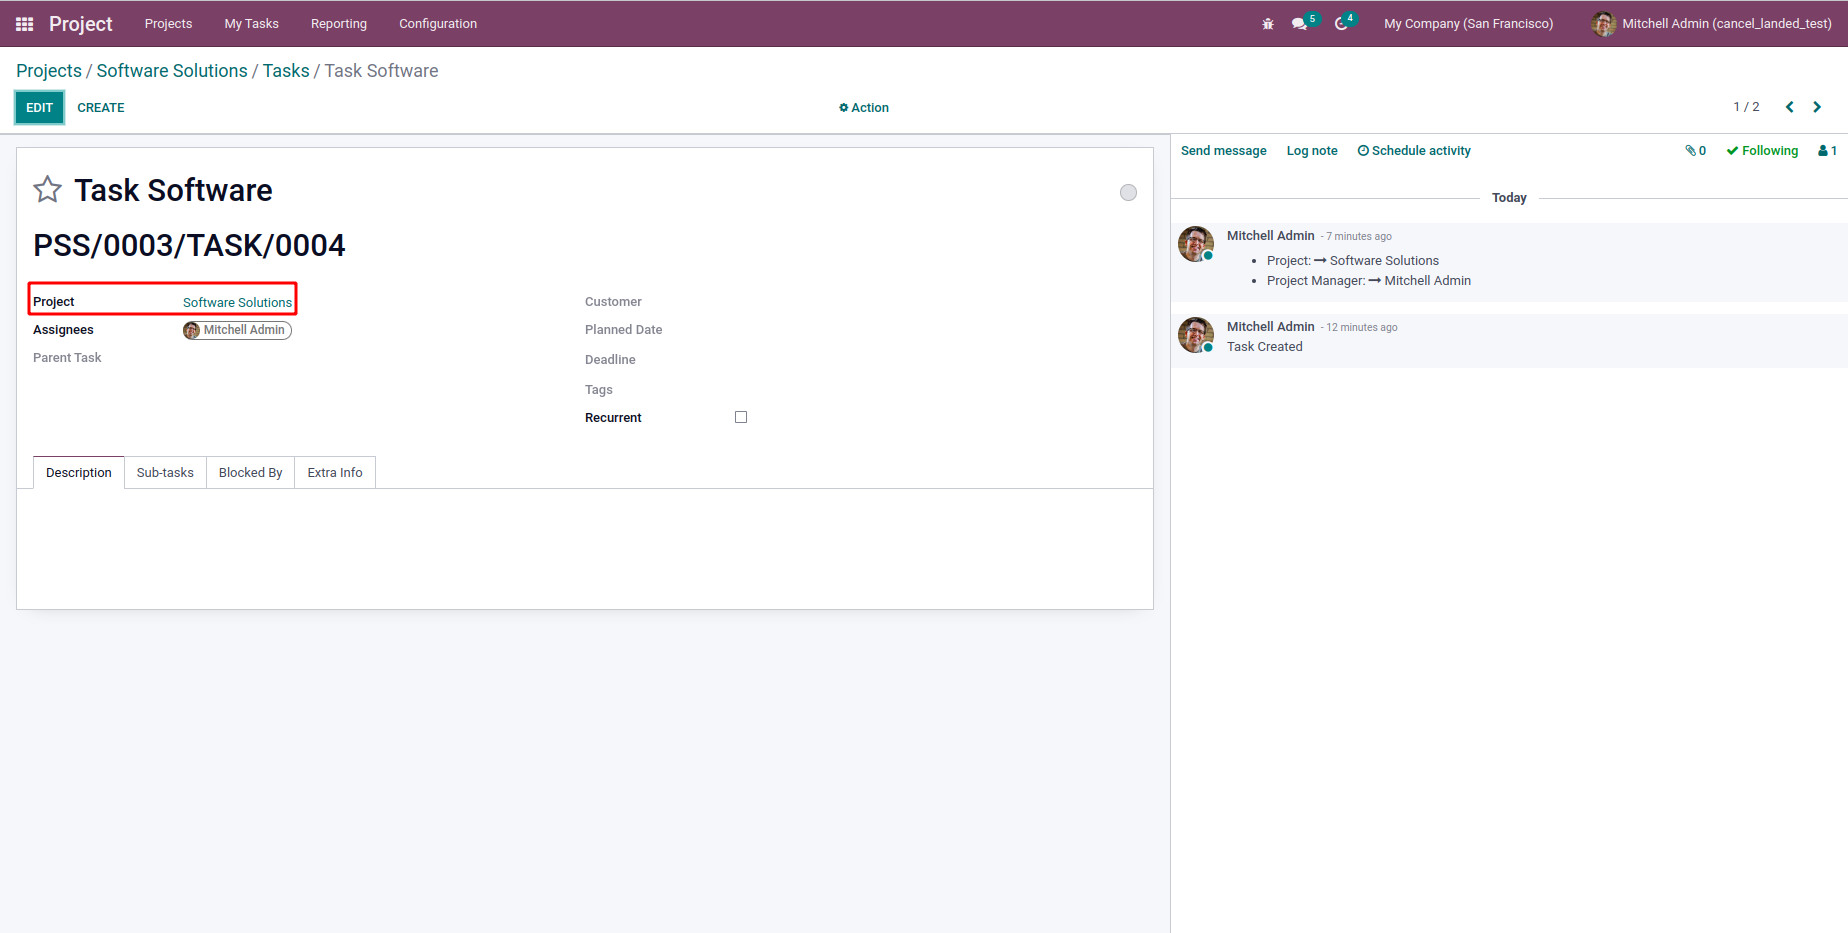Open the Action dropdown menu

pos(864,108)
